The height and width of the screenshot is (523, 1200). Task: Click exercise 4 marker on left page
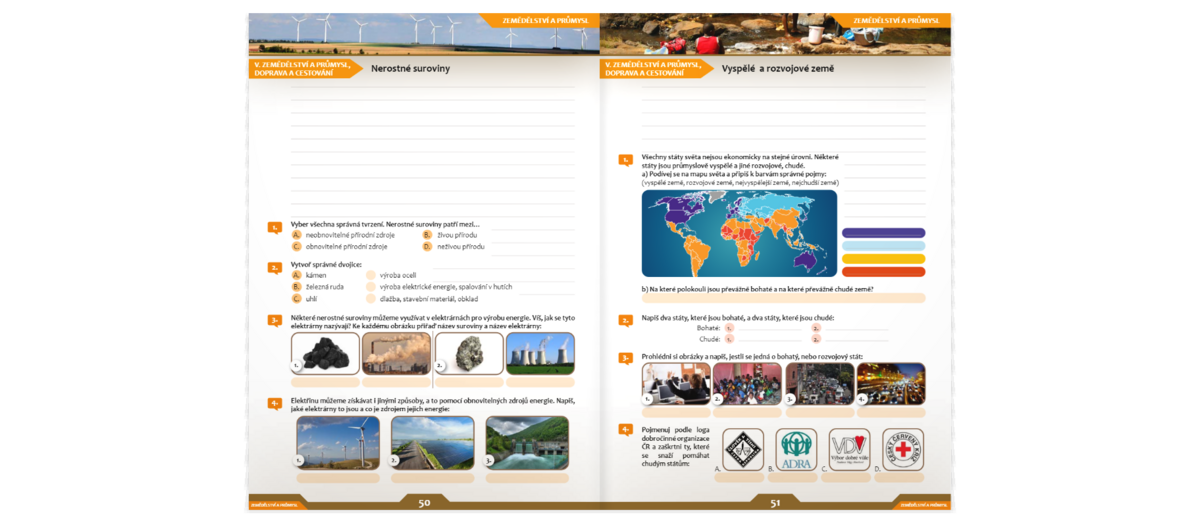coord(274,404)
